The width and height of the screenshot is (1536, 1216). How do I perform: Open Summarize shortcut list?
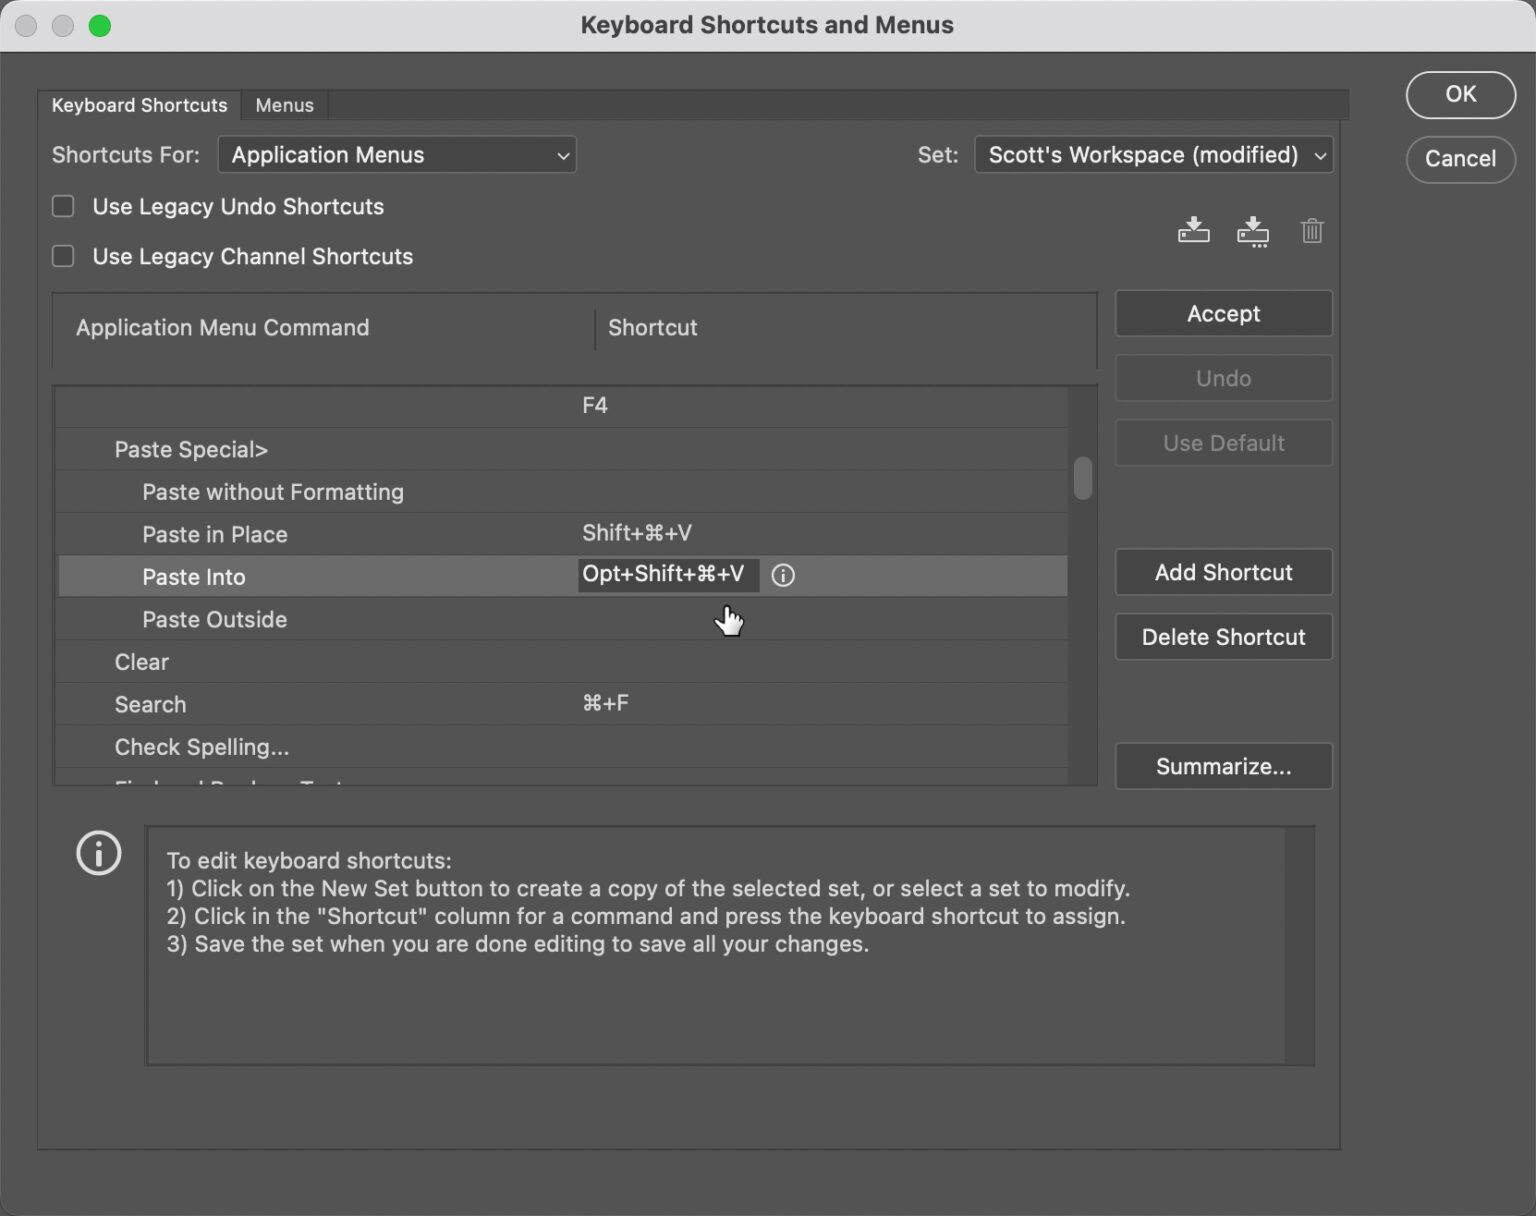1223,767
